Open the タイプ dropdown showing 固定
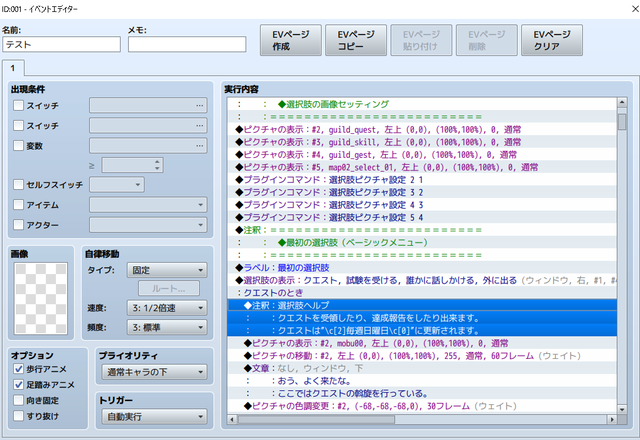640x440 pixels. pos(167,270)
